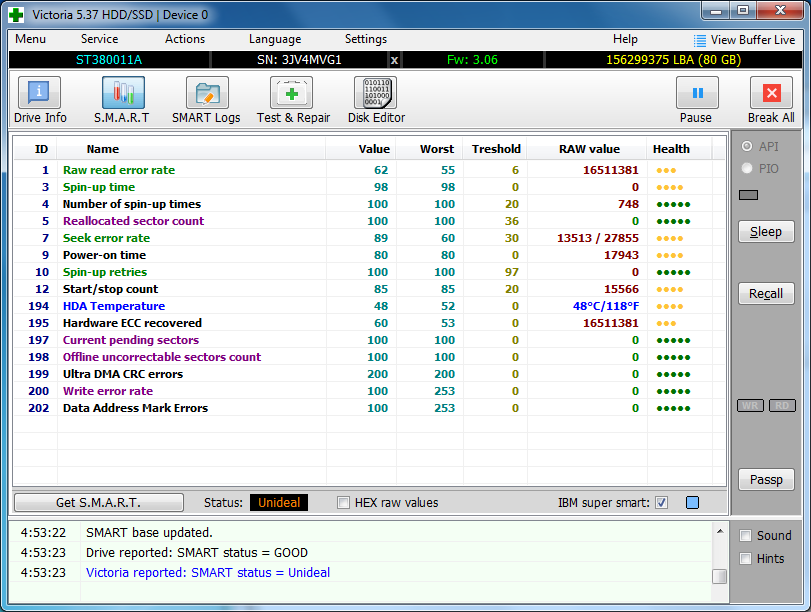811x612 pixels.
Task: Select the Raw read error rate row
Action: click(369, 170)
